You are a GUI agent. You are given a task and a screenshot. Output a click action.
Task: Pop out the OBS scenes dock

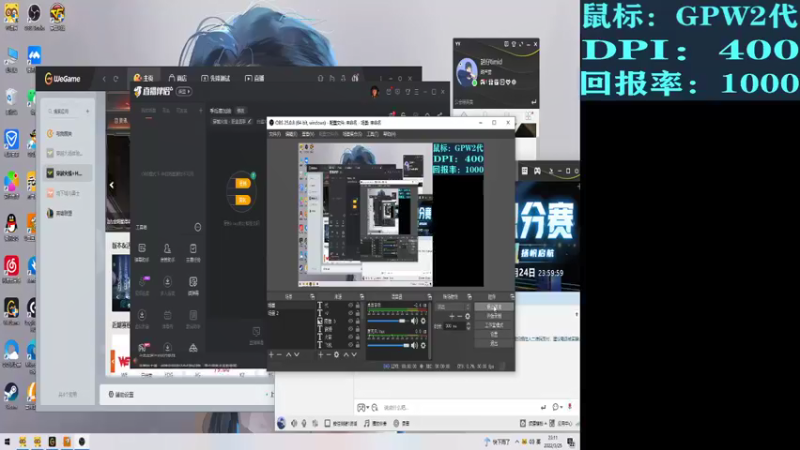point(312,296)
